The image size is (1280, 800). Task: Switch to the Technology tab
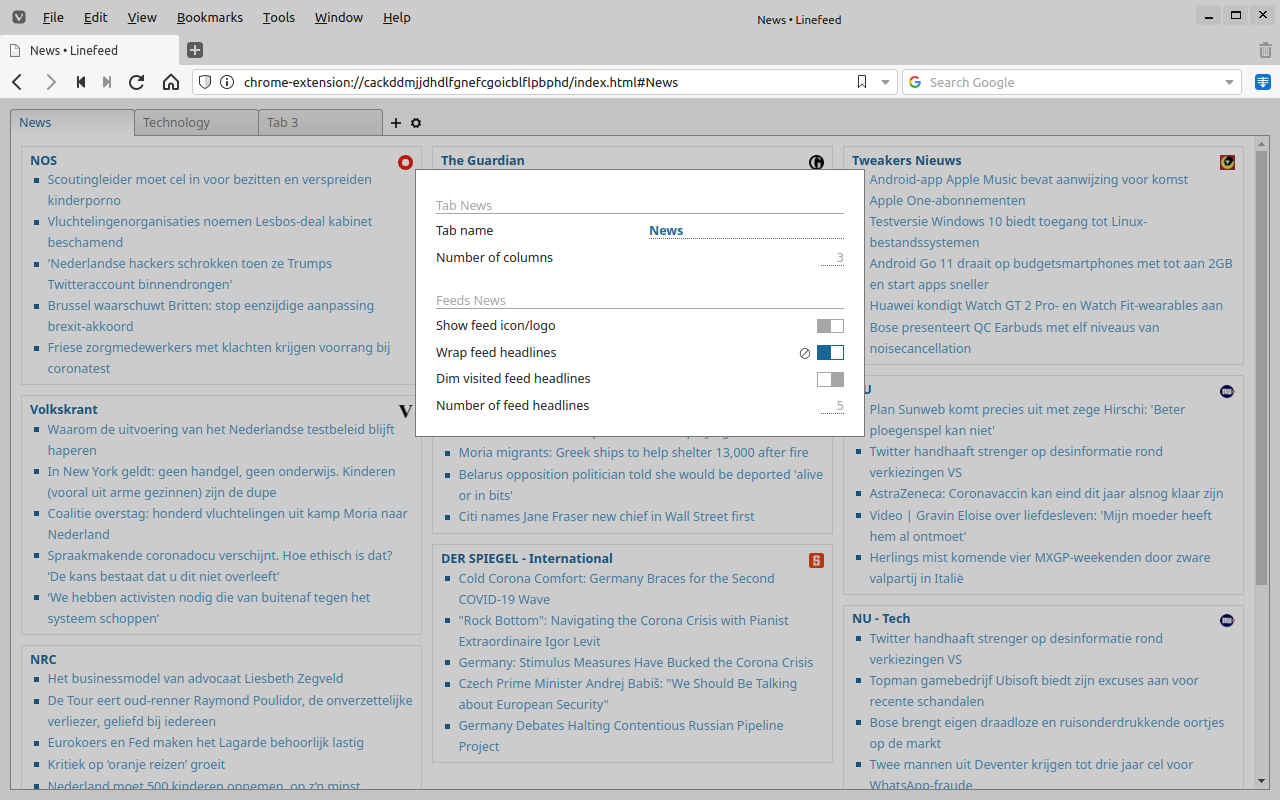coord(196,122)
